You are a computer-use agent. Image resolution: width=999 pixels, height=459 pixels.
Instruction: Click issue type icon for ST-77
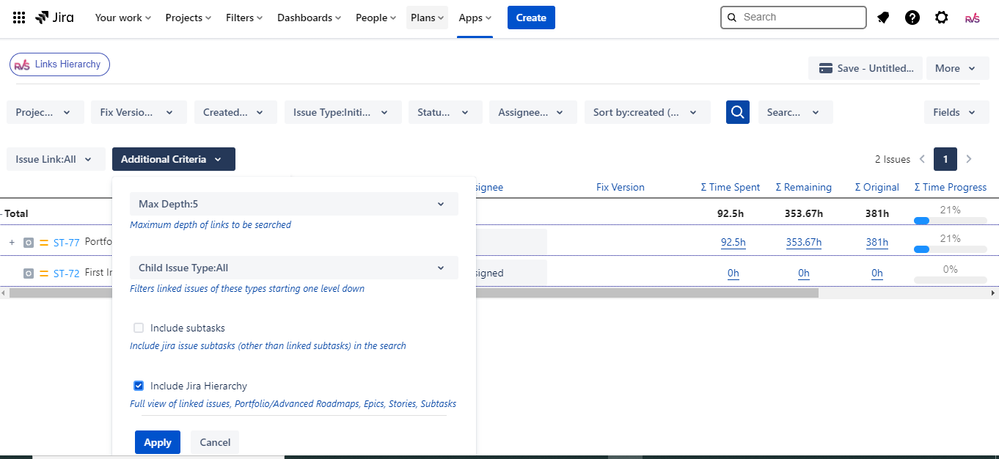(28, 242)
